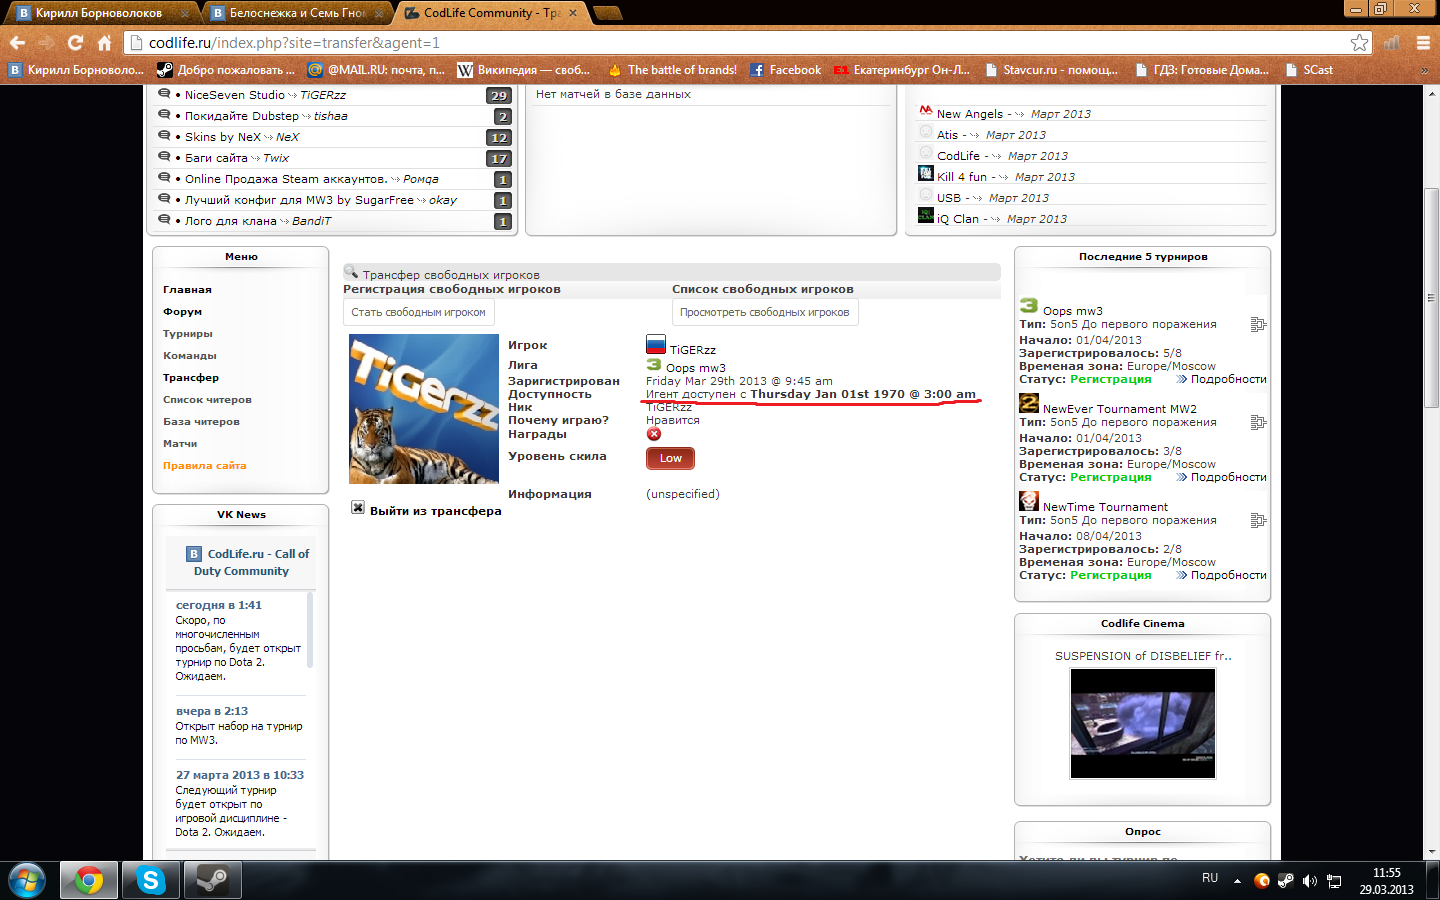Click the Low skill level button
This screenshot has height=900, width=1440.
point(670,458)
